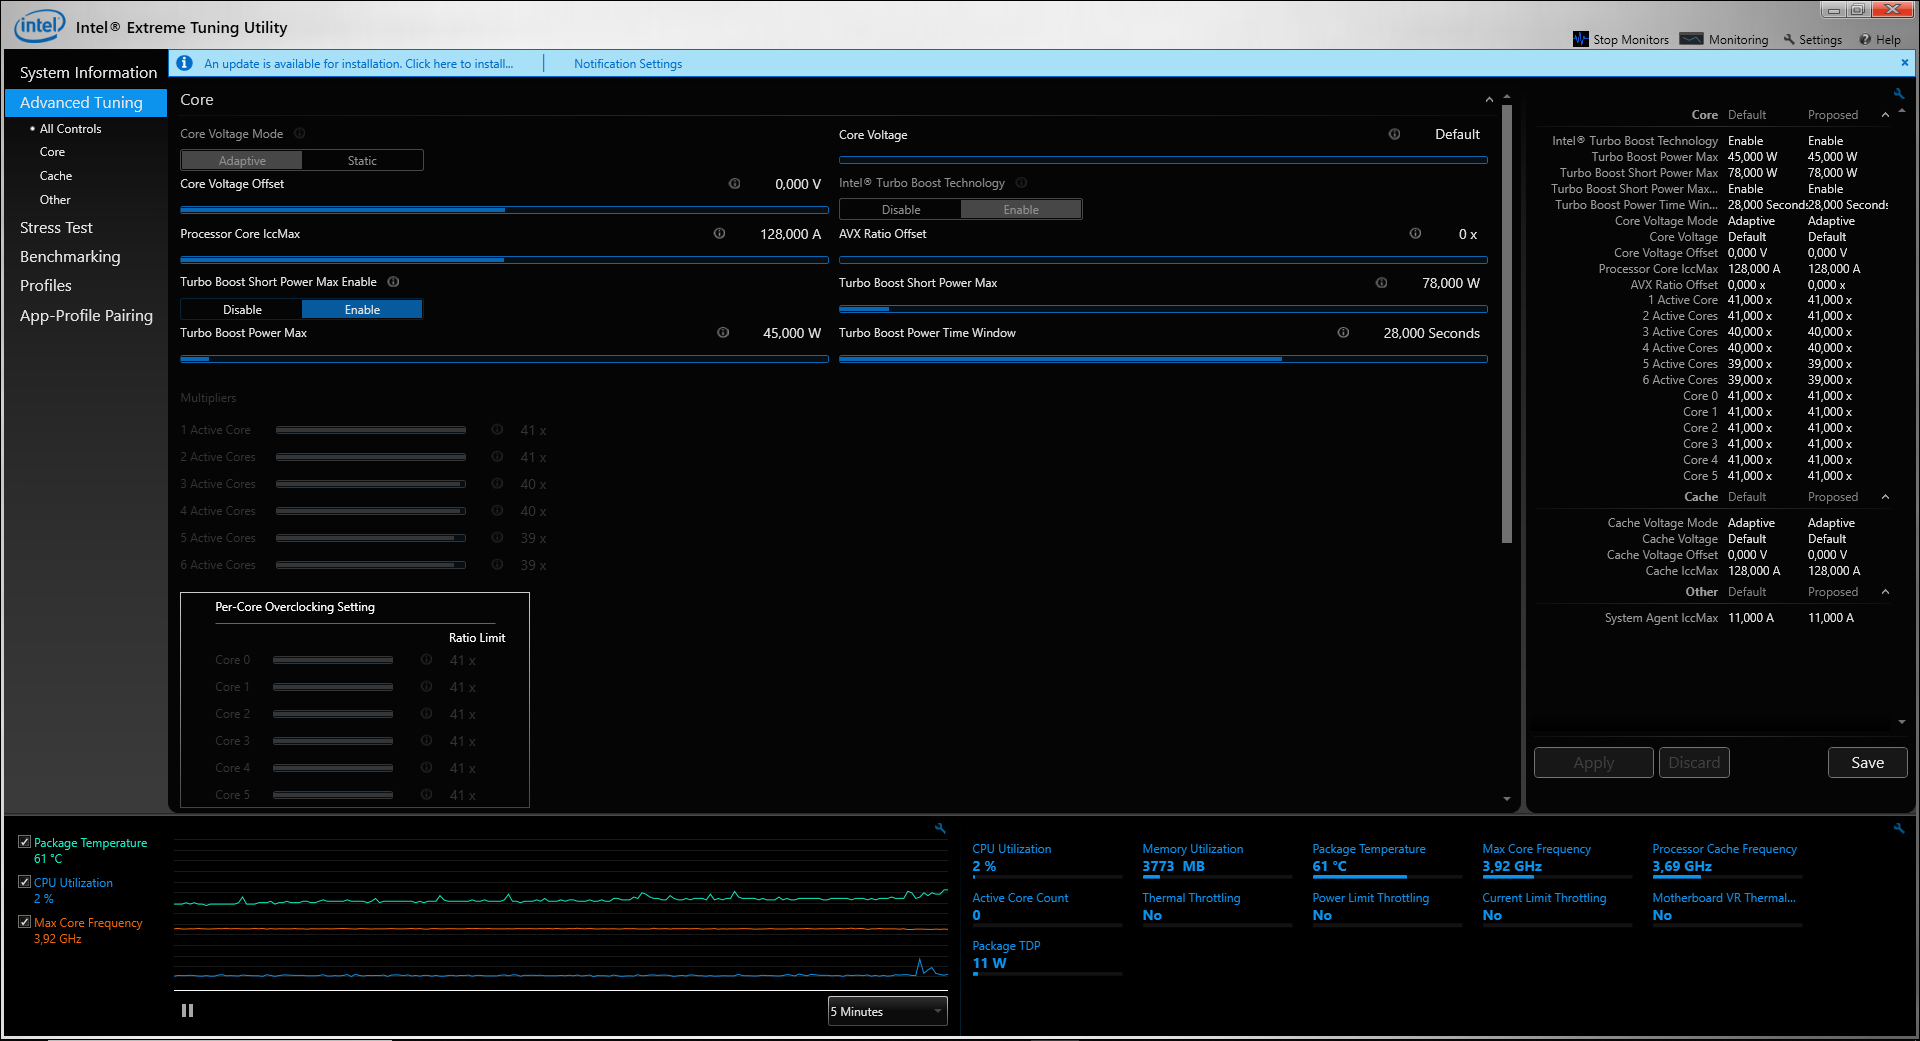Collapse the Other group in proposed settings list
This screenshot has width=1920, height=1041.
[1885, 592]
